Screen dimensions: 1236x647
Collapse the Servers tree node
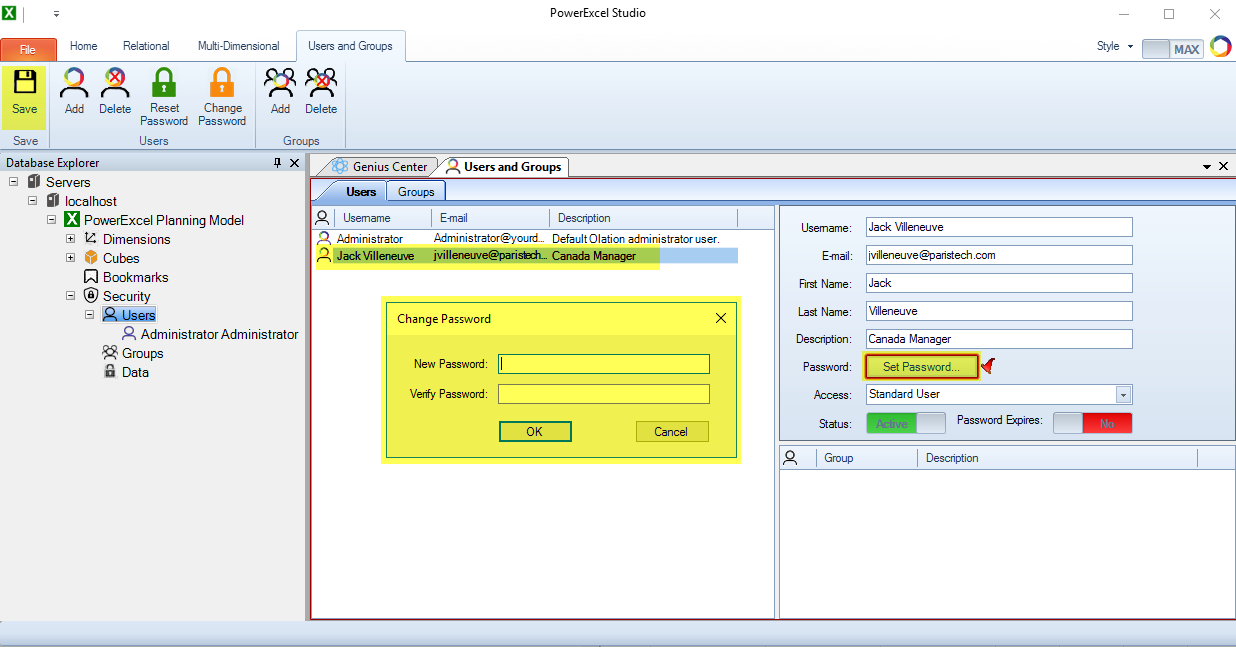point(13,182)
